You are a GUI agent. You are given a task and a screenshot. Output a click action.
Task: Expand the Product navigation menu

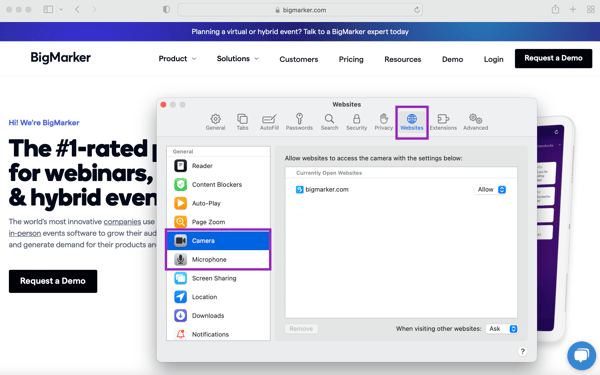[x=177, y=59]
